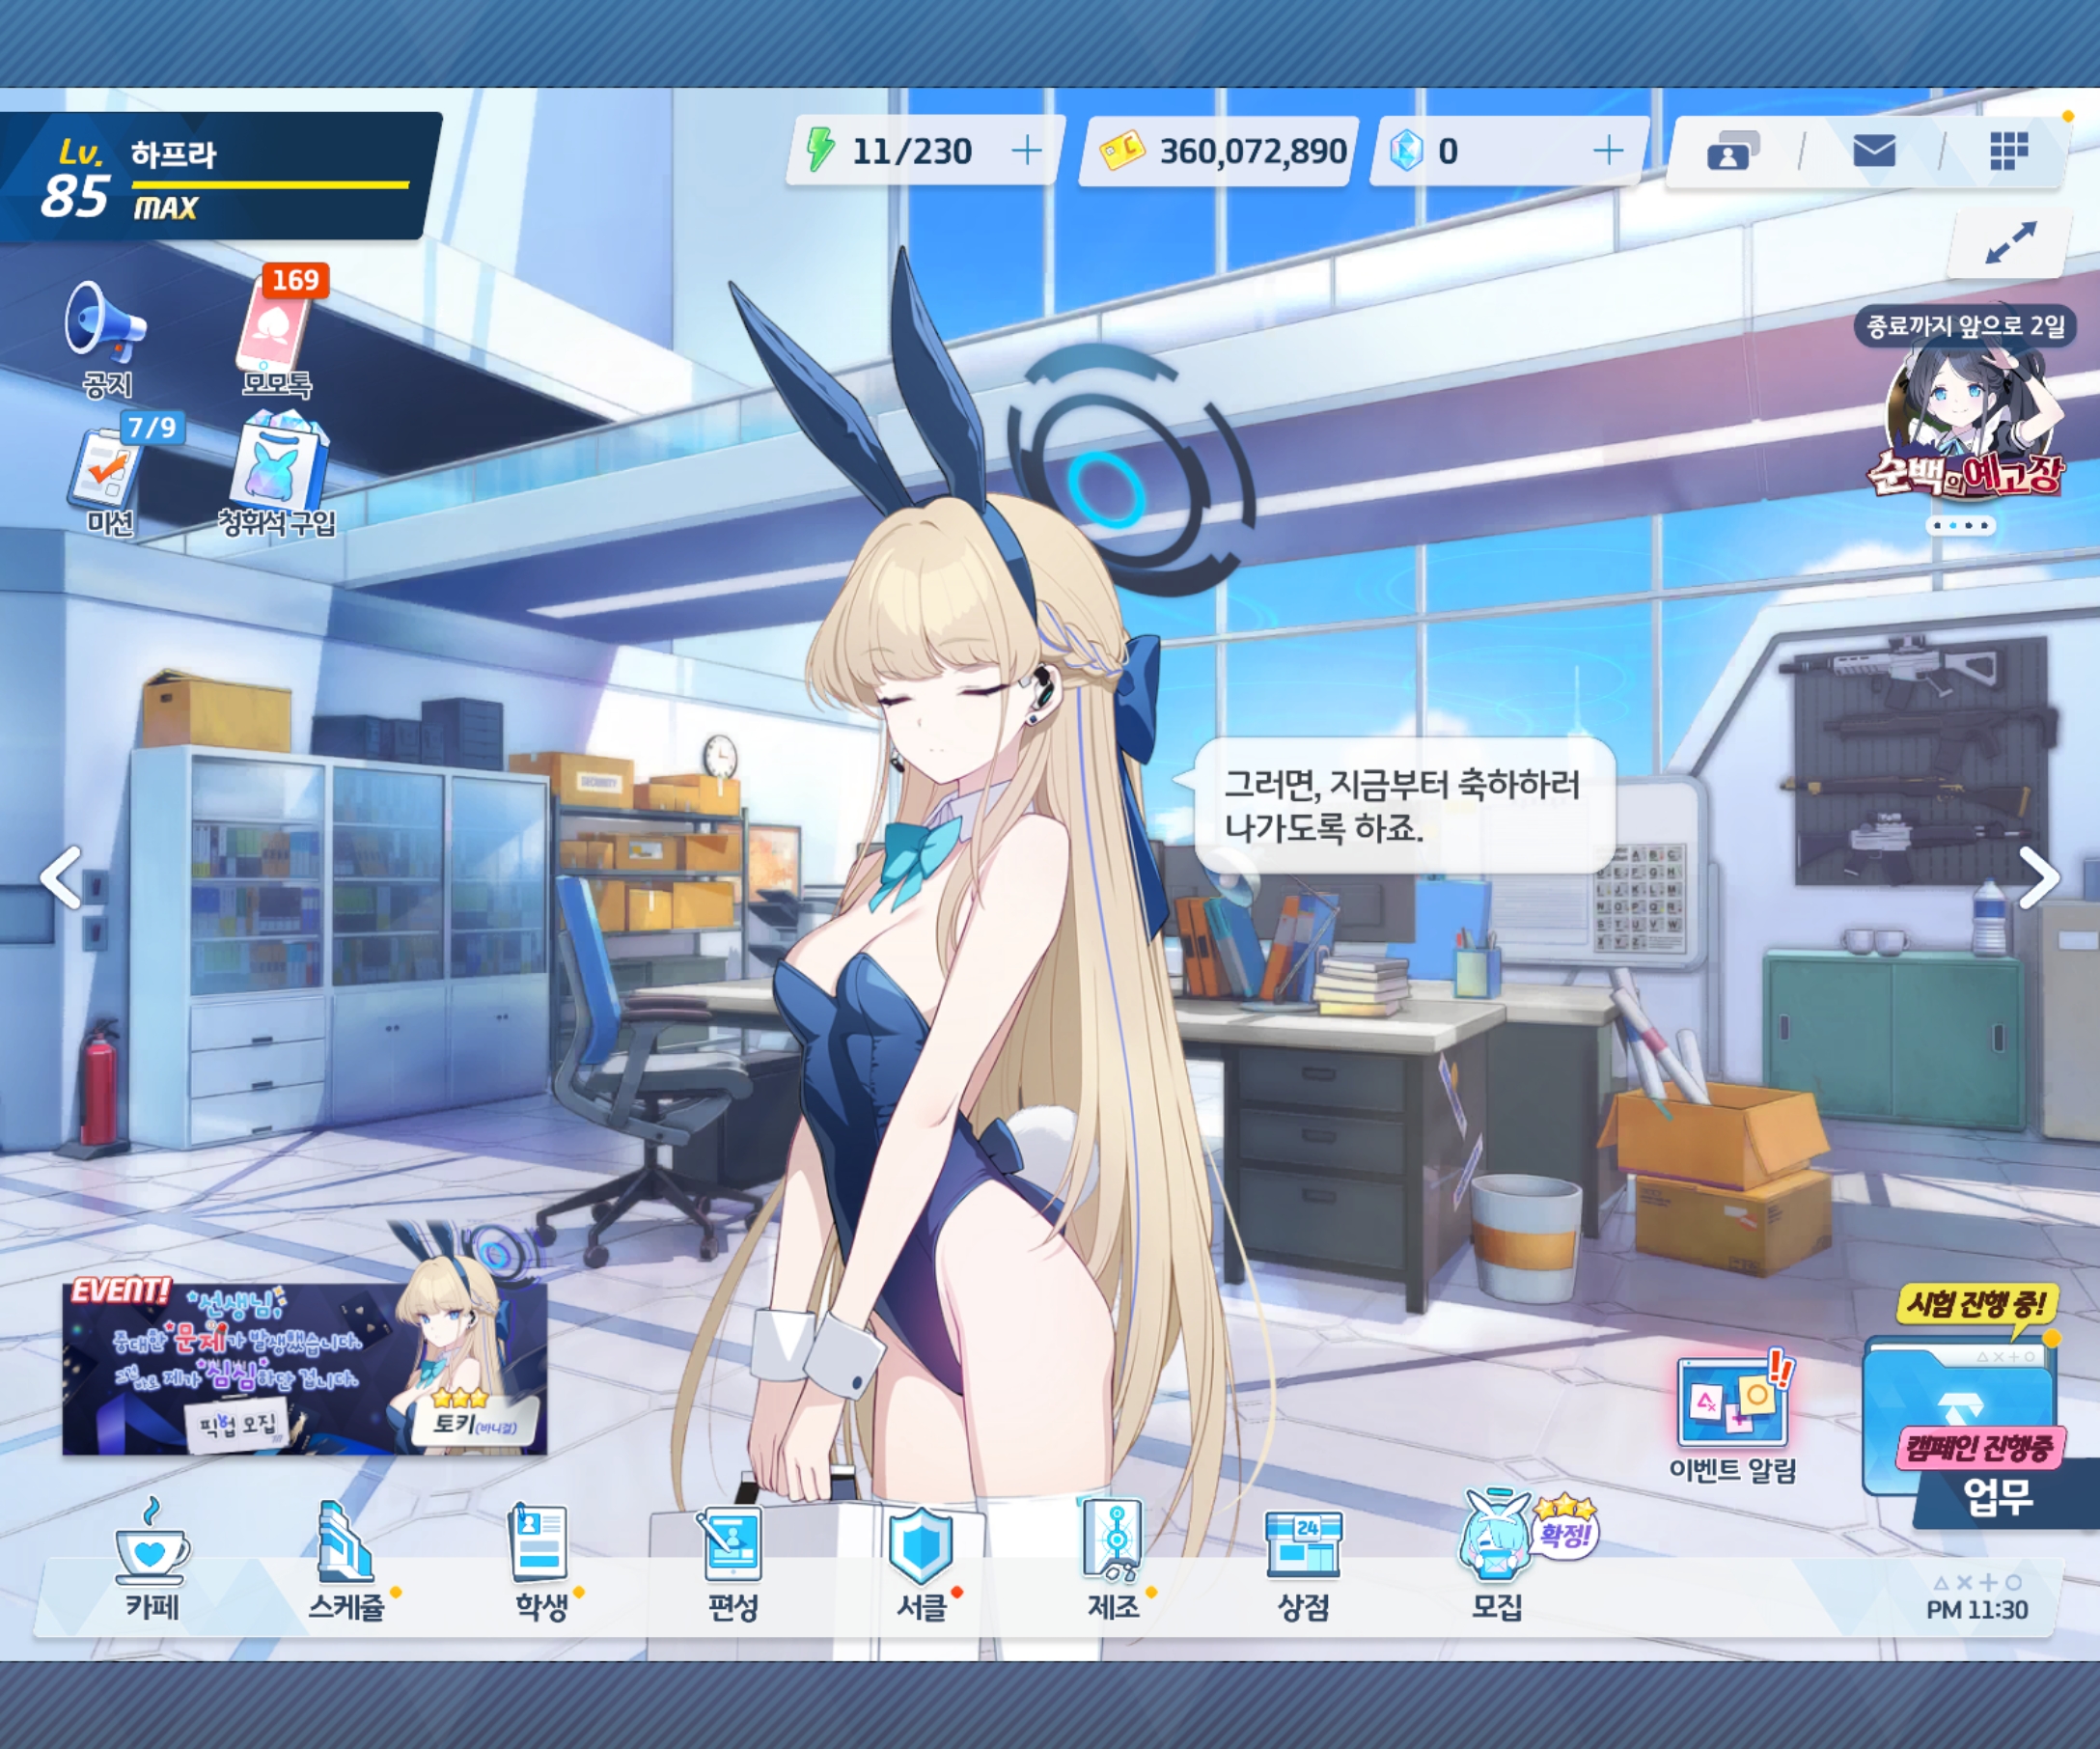Open the mail envelope icon

pos(1873,151)
